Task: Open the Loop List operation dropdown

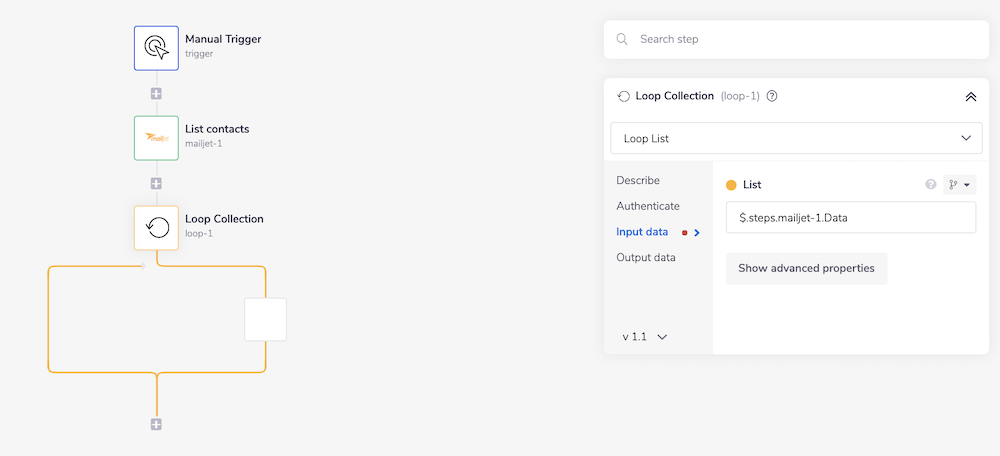Action: tap(795, 138)
